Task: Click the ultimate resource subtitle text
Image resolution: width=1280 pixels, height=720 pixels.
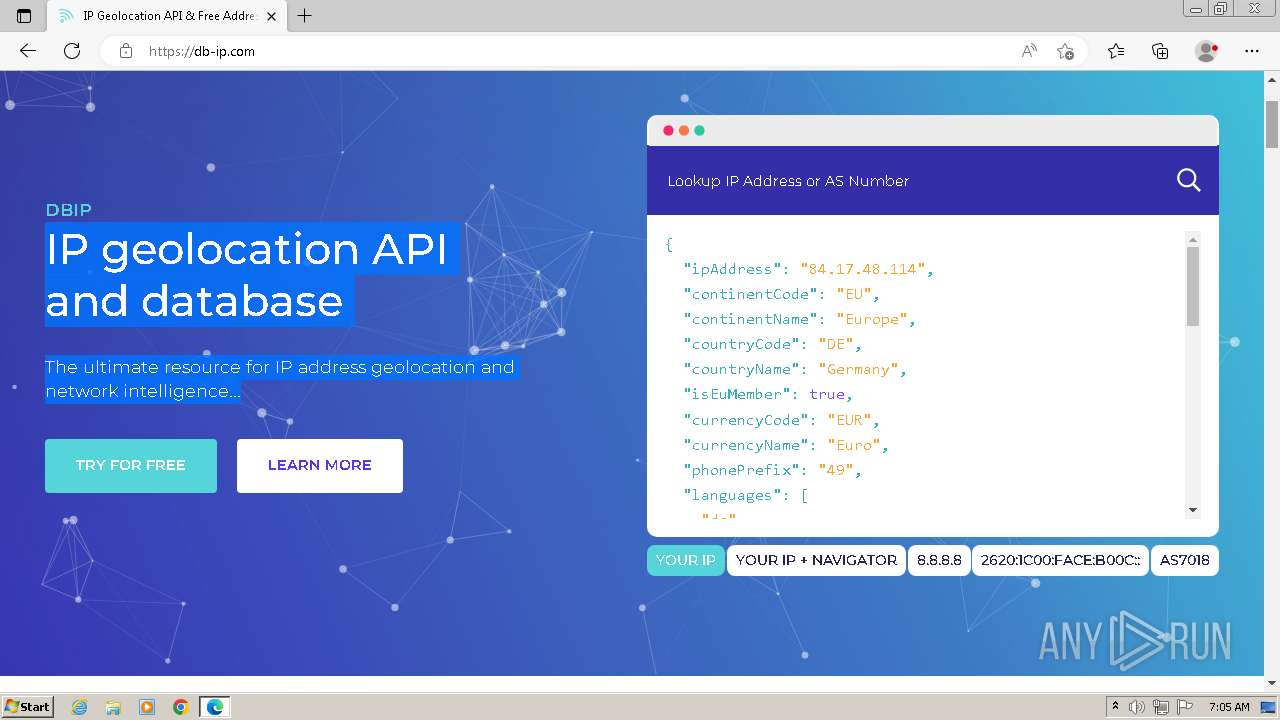Action: coord(280,379)
